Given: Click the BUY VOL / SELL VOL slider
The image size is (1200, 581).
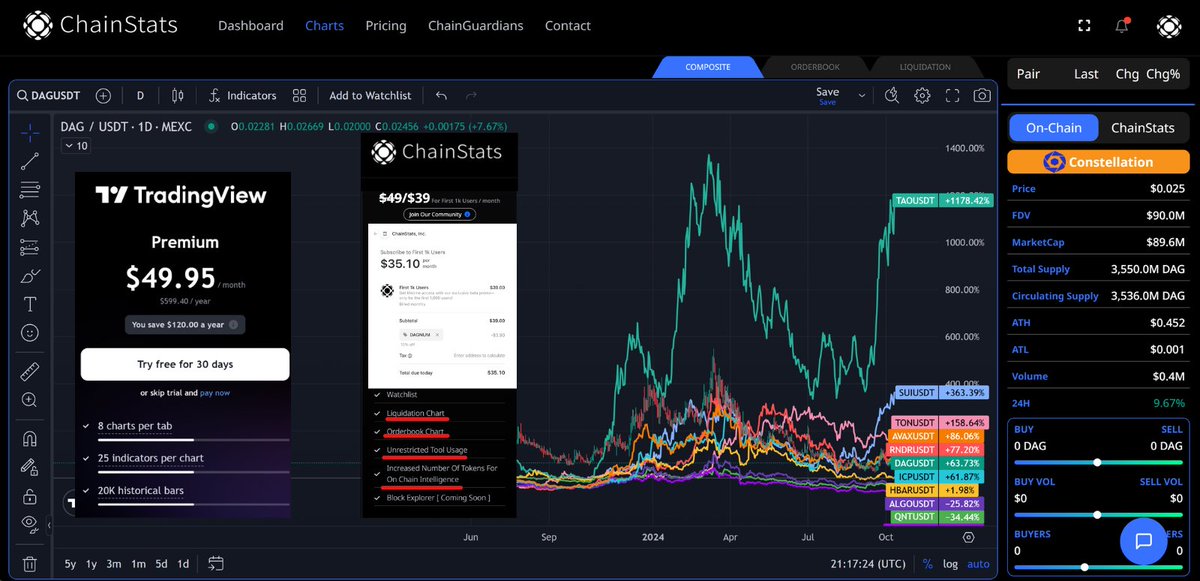Looking at the screenshot, I should click(x=1098, y=515).
